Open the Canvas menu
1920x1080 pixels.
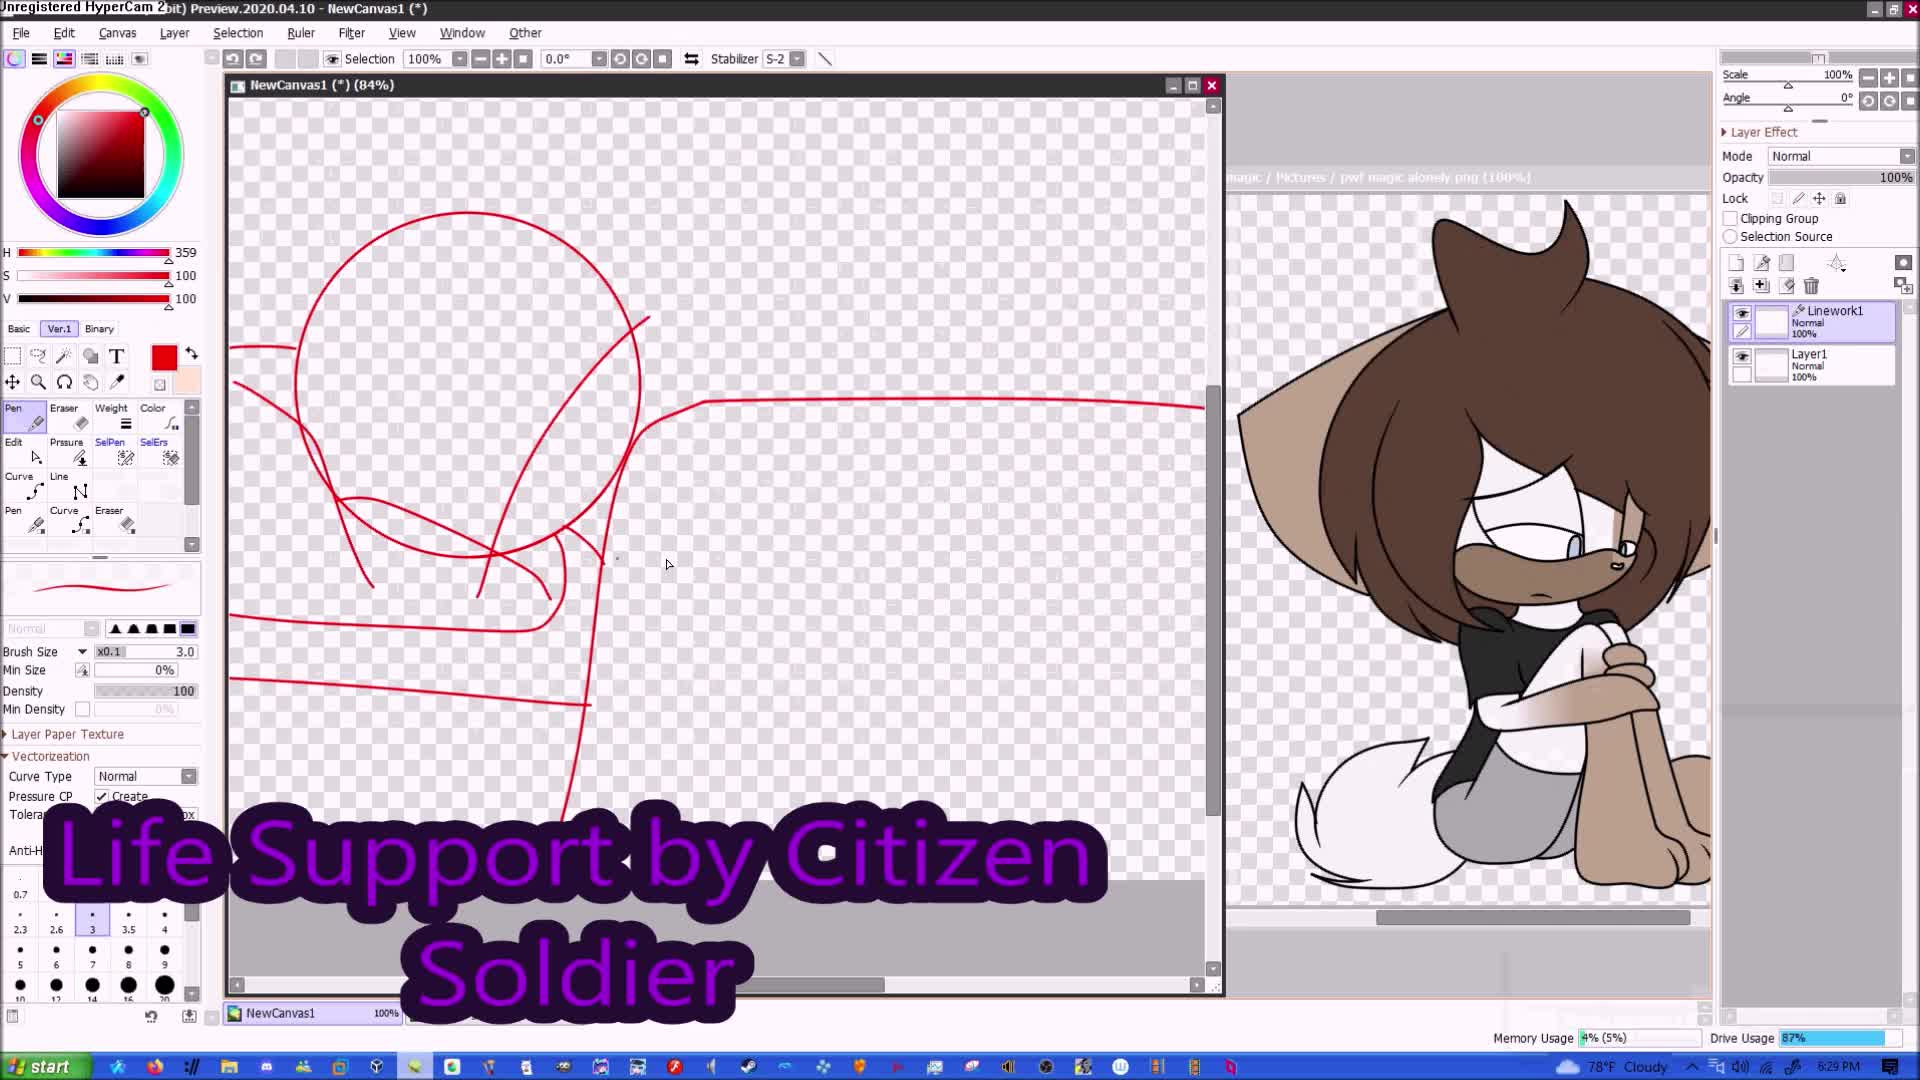pyautogui.click(x=117, y=33)
